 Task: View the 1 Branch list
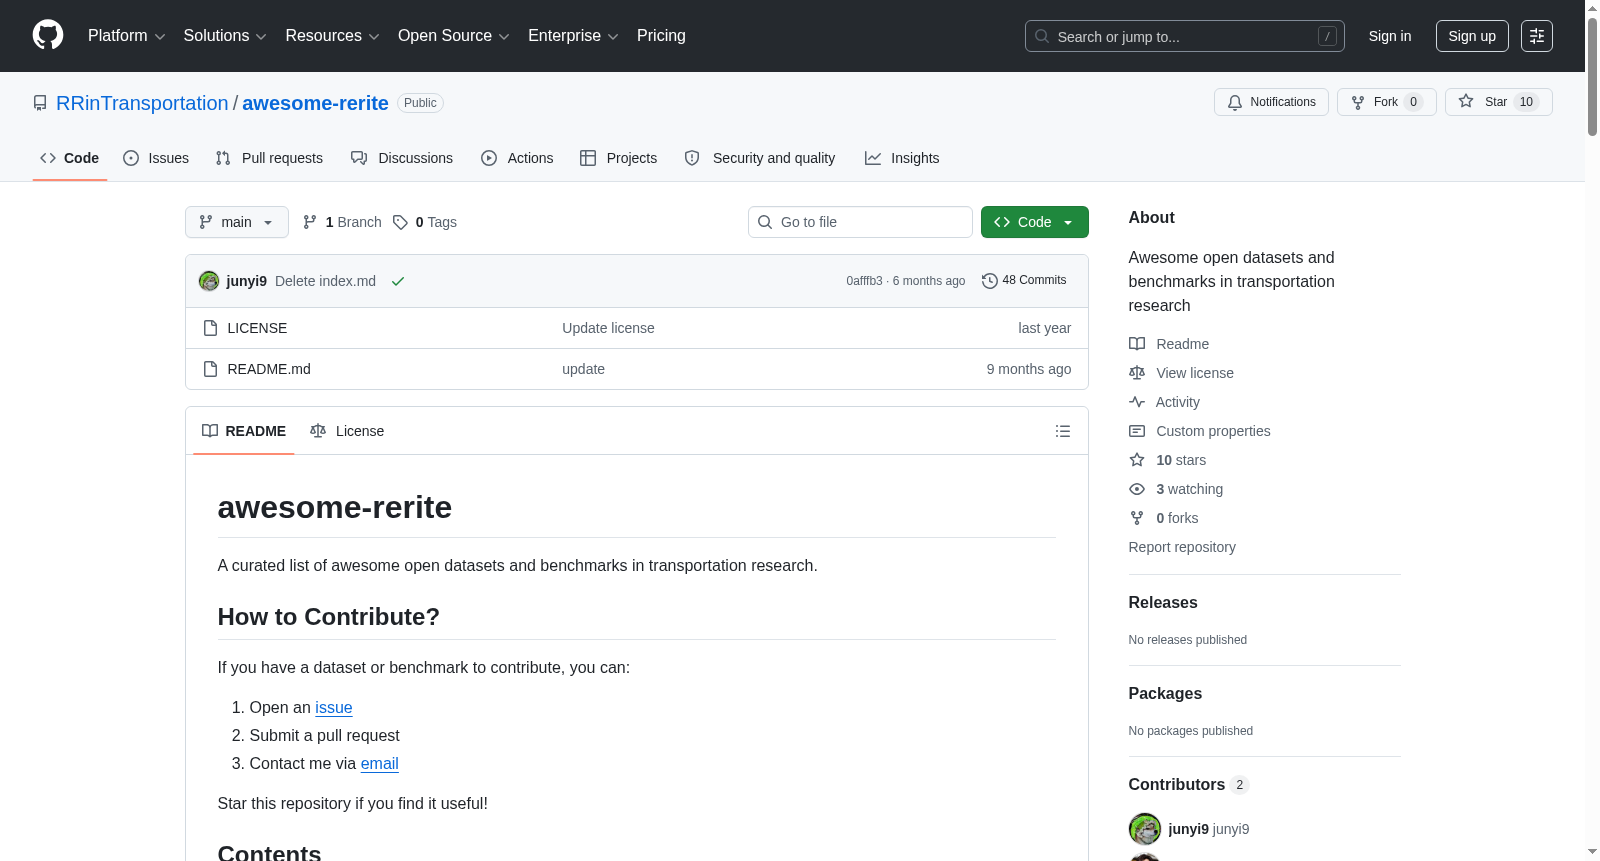(x=342, y=222)
